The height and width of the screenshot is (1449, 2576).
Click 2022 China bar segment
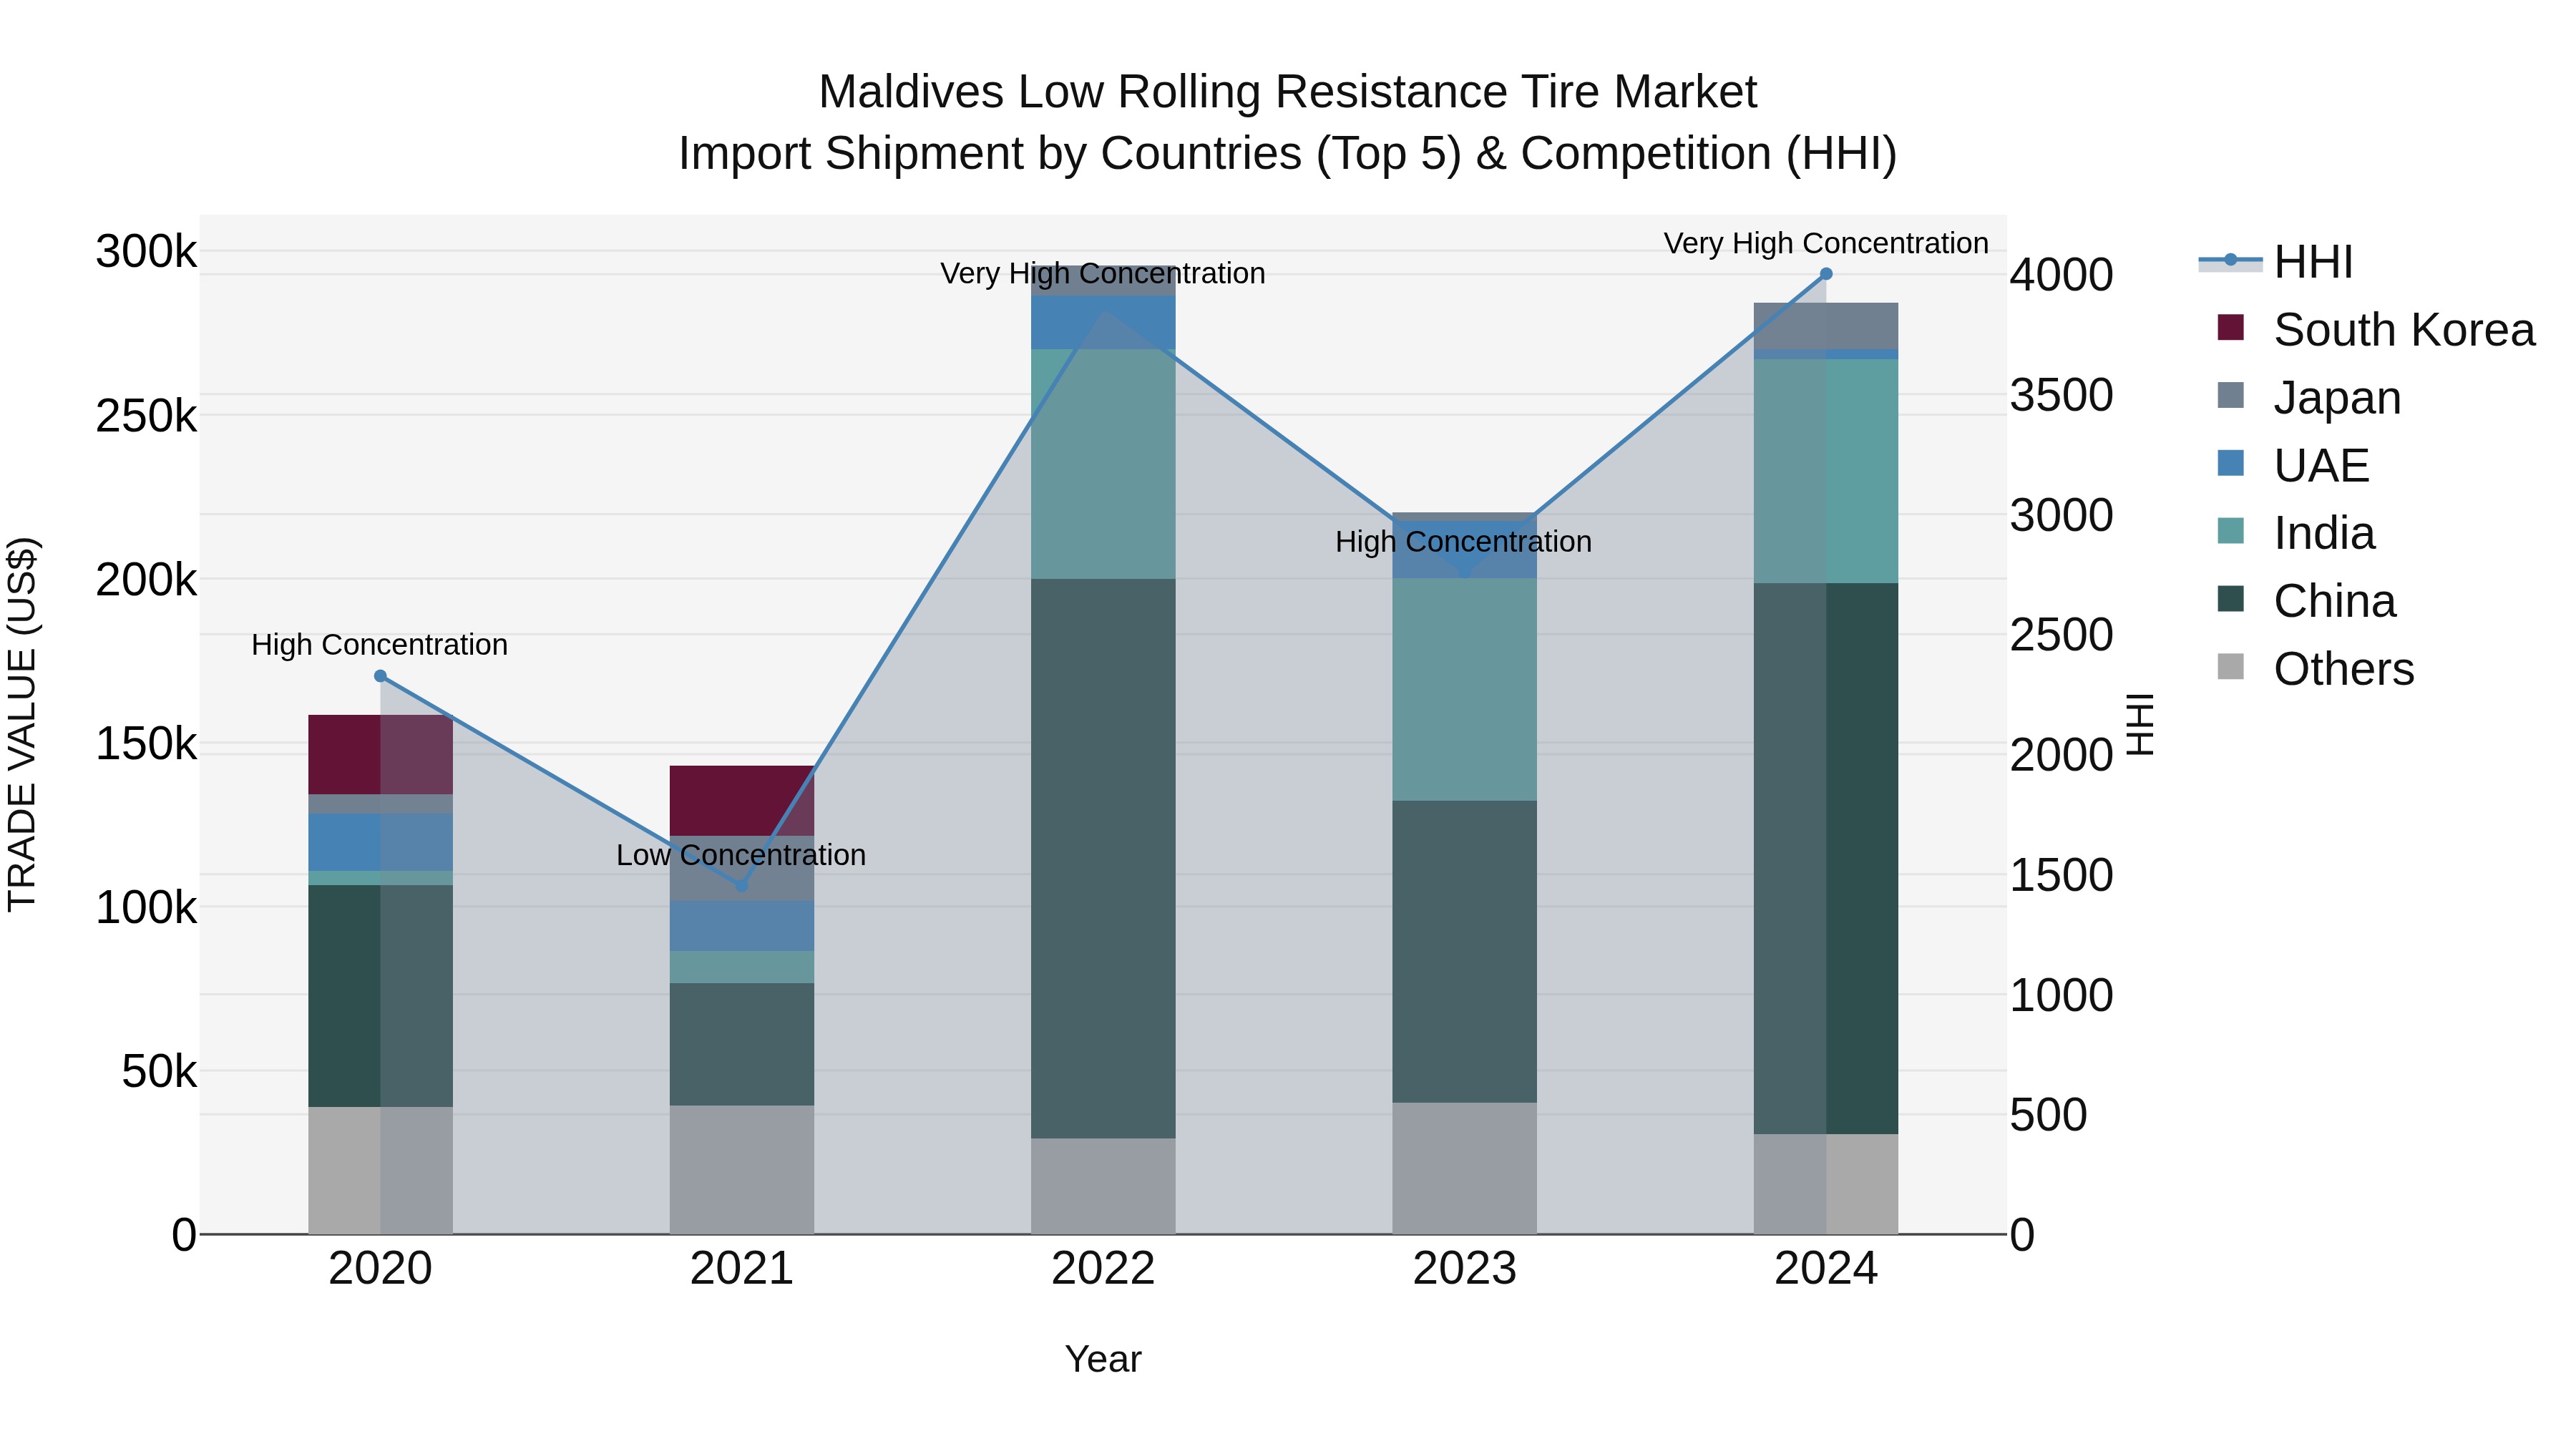(x=1103, y=858)
